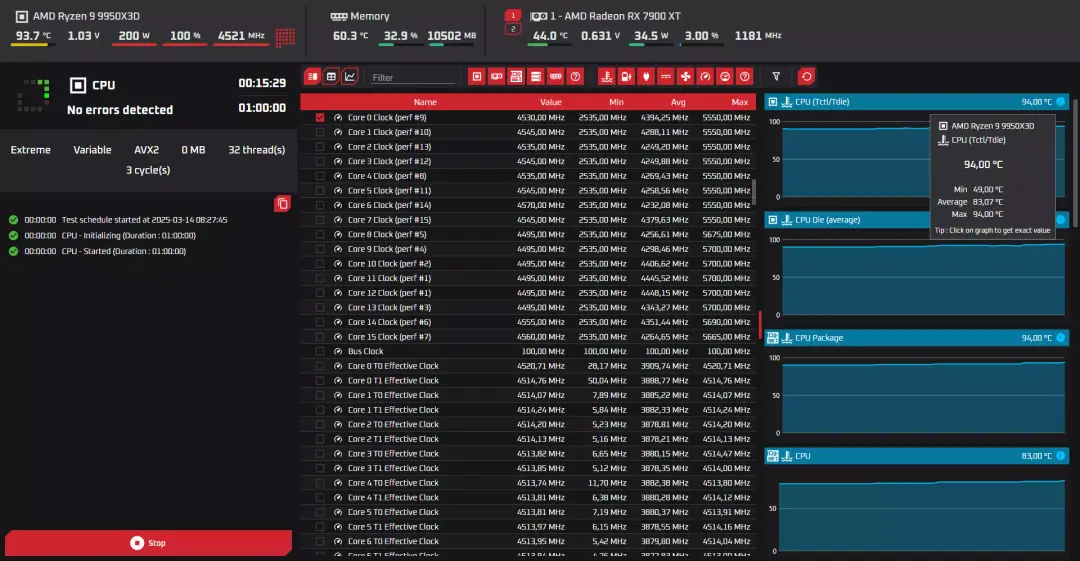The height and width of the screenshot is (561, 1080).
Task: Toggle the fan sensor type filter
Action: pyautogui.click(x=685, y=76)
